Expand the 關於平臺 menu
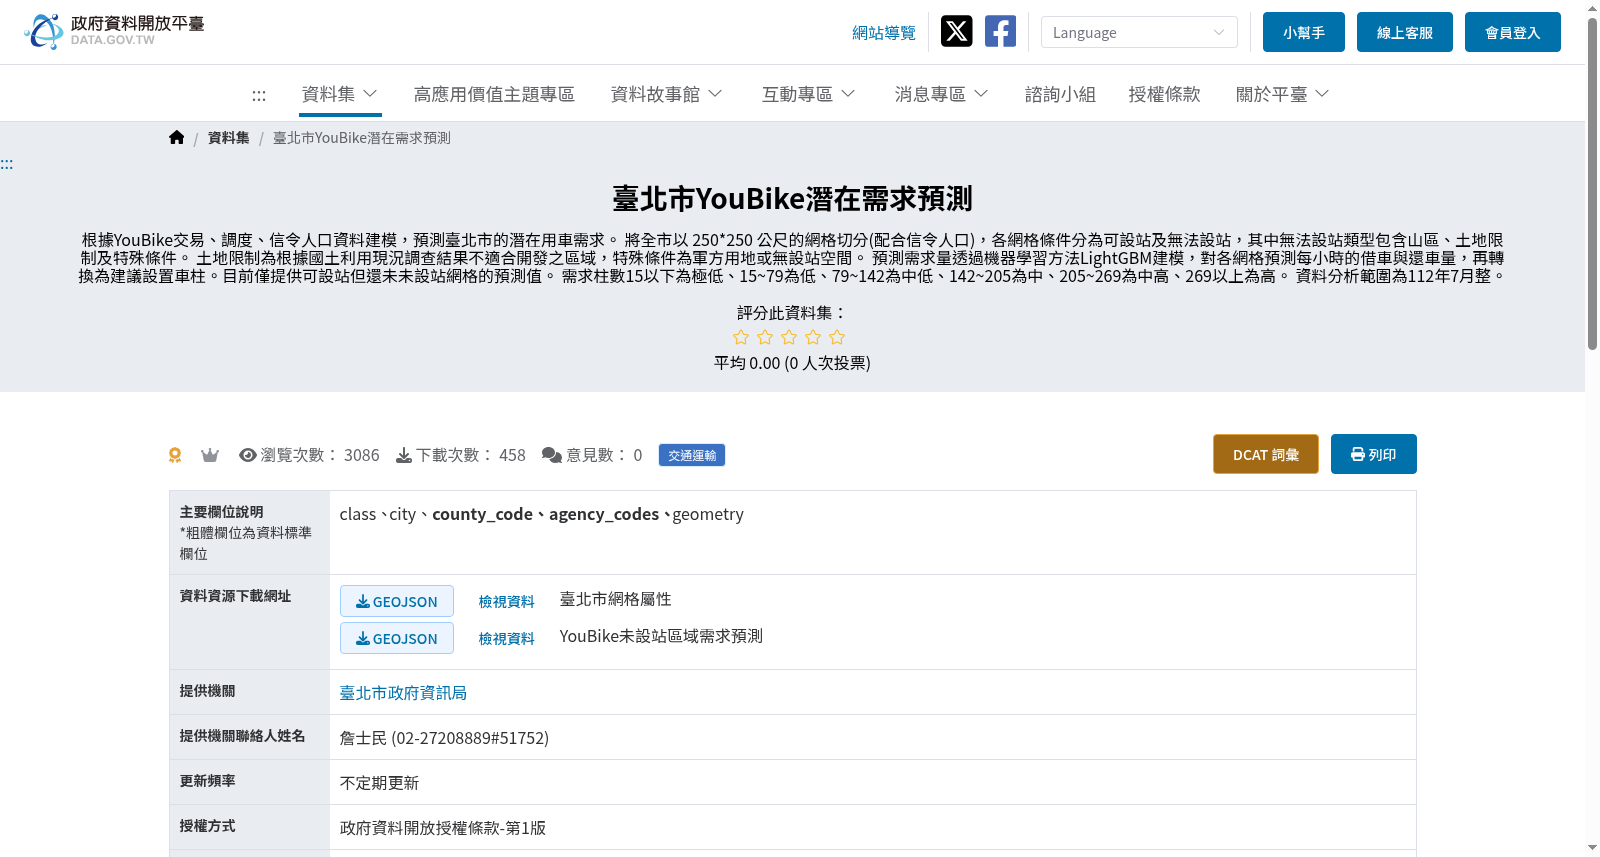This screenshot has width=1600, height=857. point(1283,94)
